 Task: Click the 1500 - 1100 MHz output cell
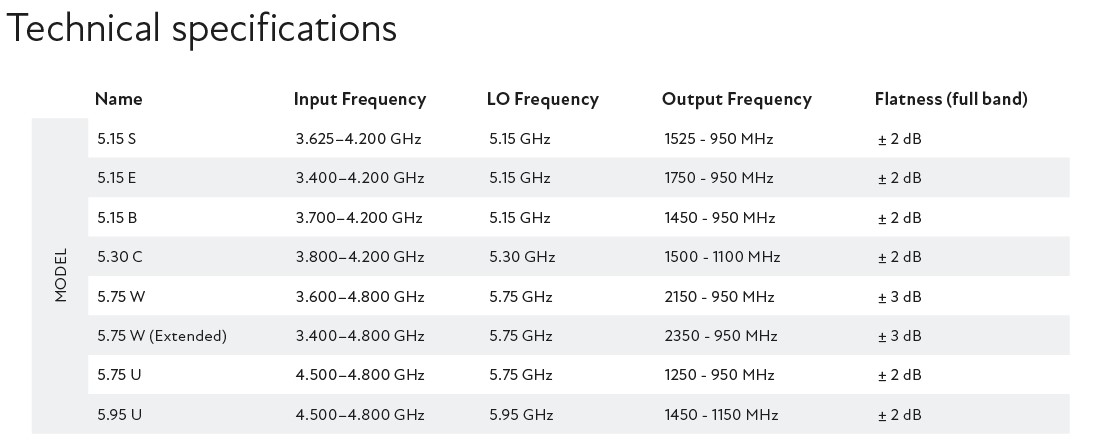(721, 257)
